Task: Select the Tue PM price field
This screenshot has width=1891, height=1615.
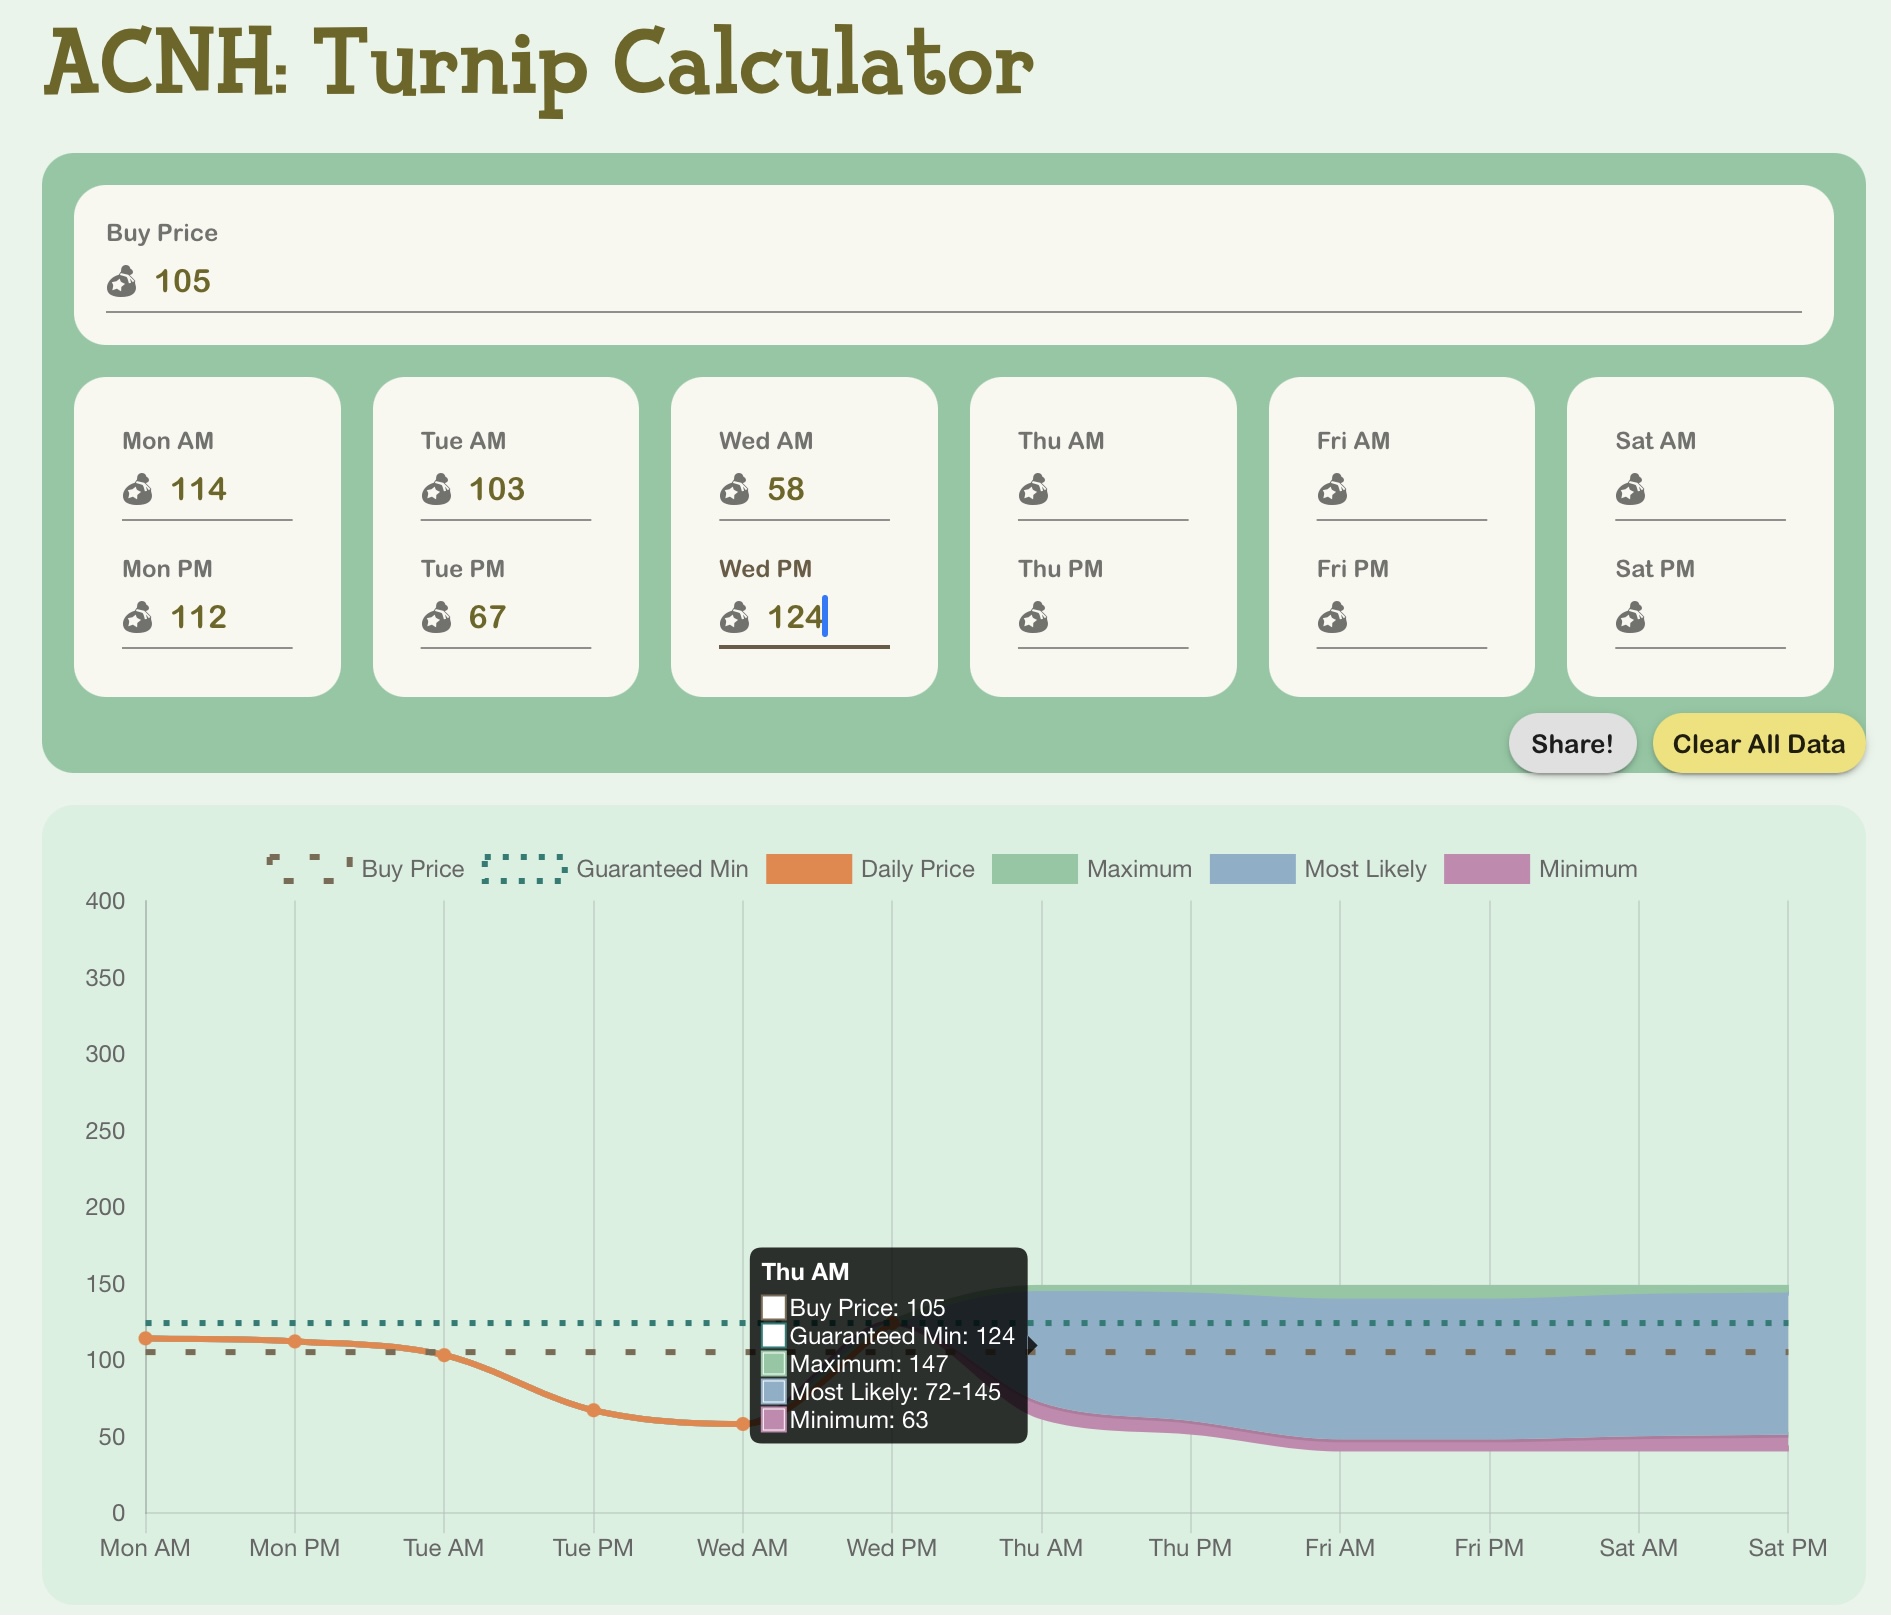Action: pyautogui.click(x=525, y=618)
